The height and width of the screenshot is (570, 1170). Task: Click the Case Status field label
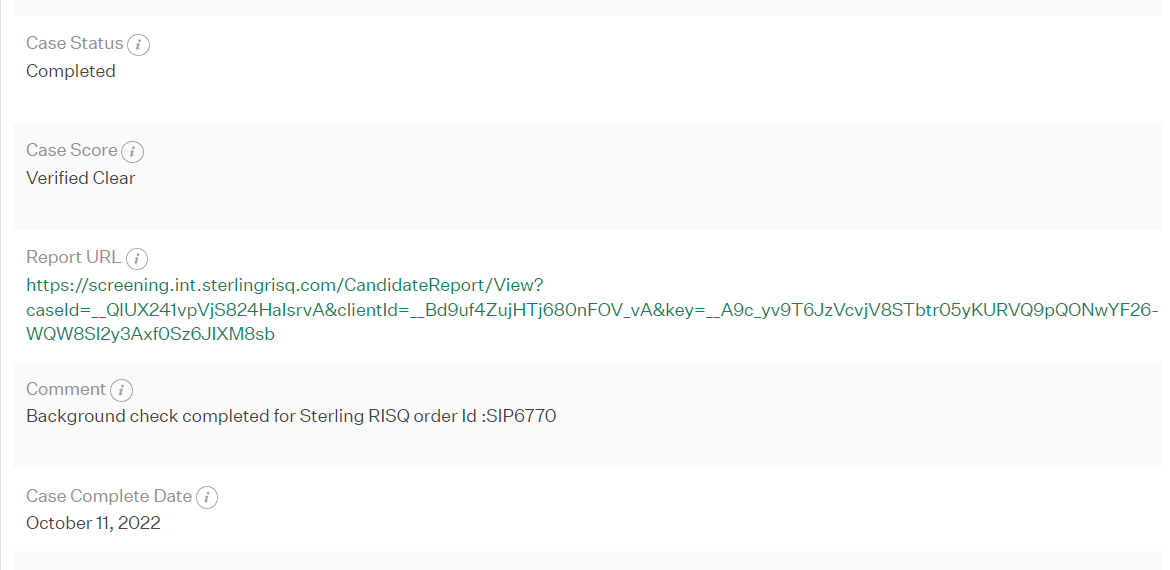[x=75, y=43]
